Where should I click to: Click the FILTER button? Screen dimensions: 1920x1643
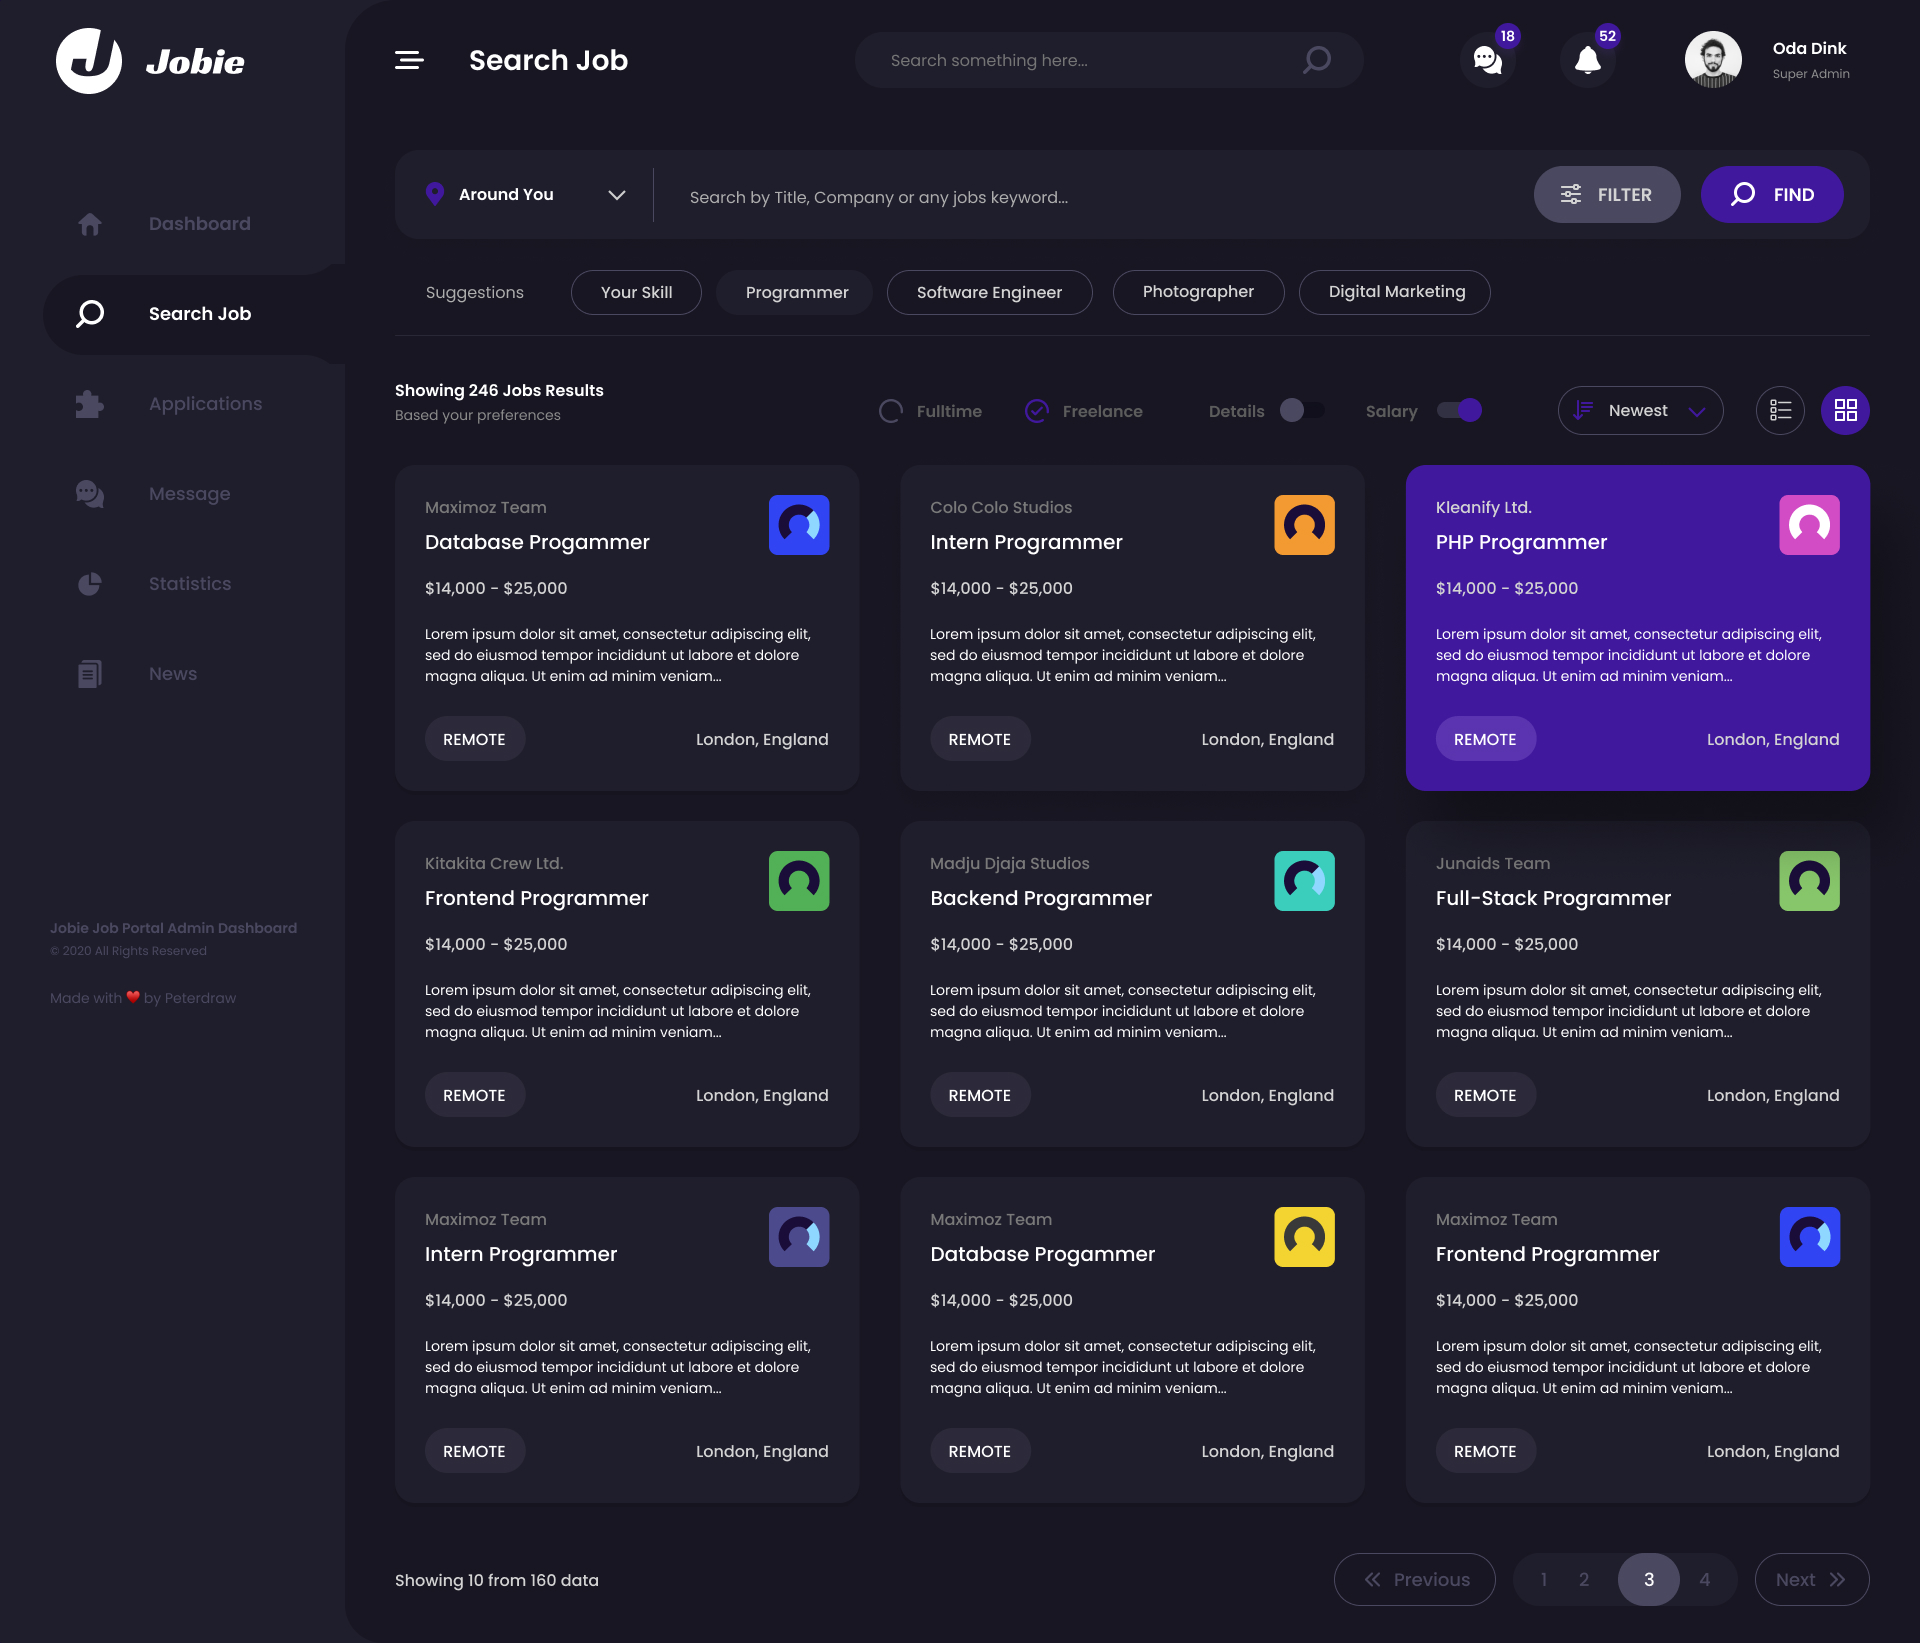(x=1606, y=195)
